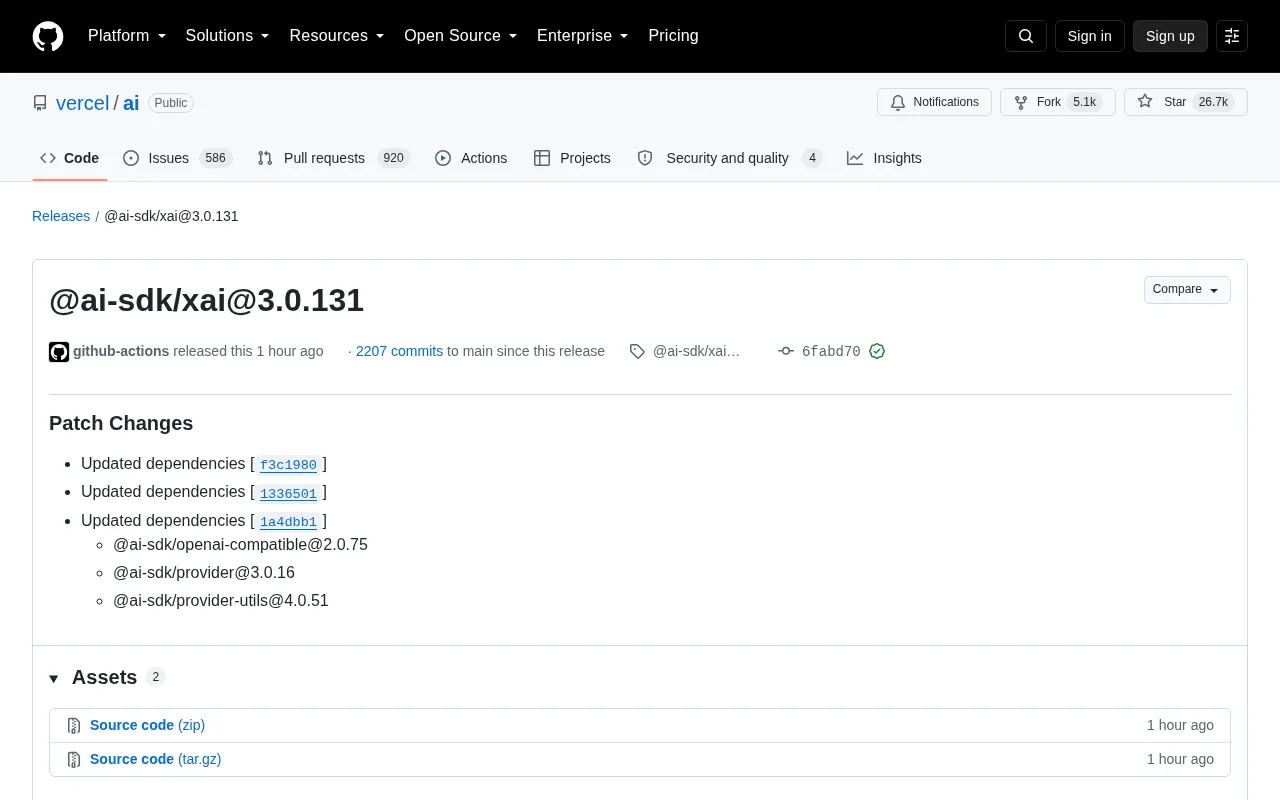This screenshot has height=800, width=1280.
Task: Open the Open Source dropdown
Action: click(x=461, y=36)
